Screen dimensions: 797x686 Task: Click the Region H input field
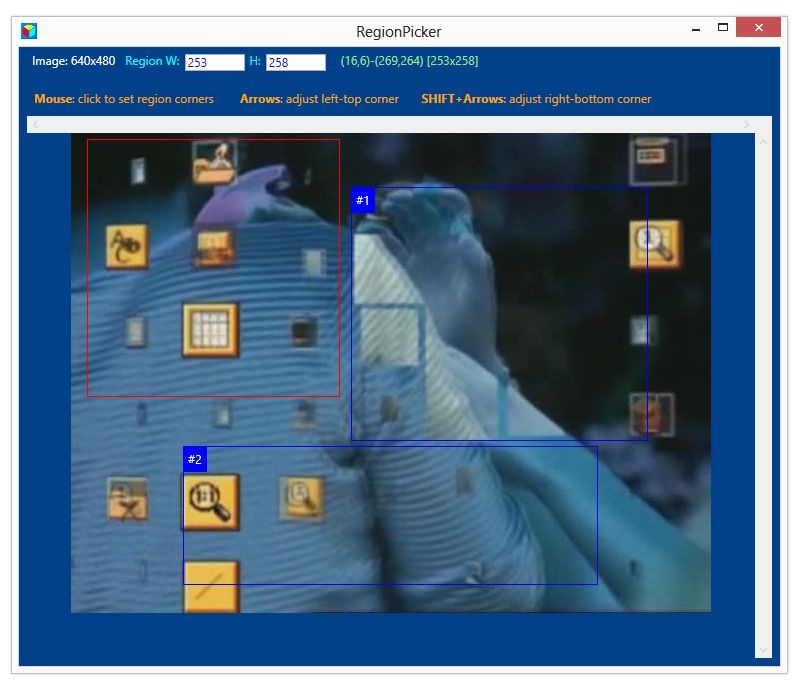(296, 62)
